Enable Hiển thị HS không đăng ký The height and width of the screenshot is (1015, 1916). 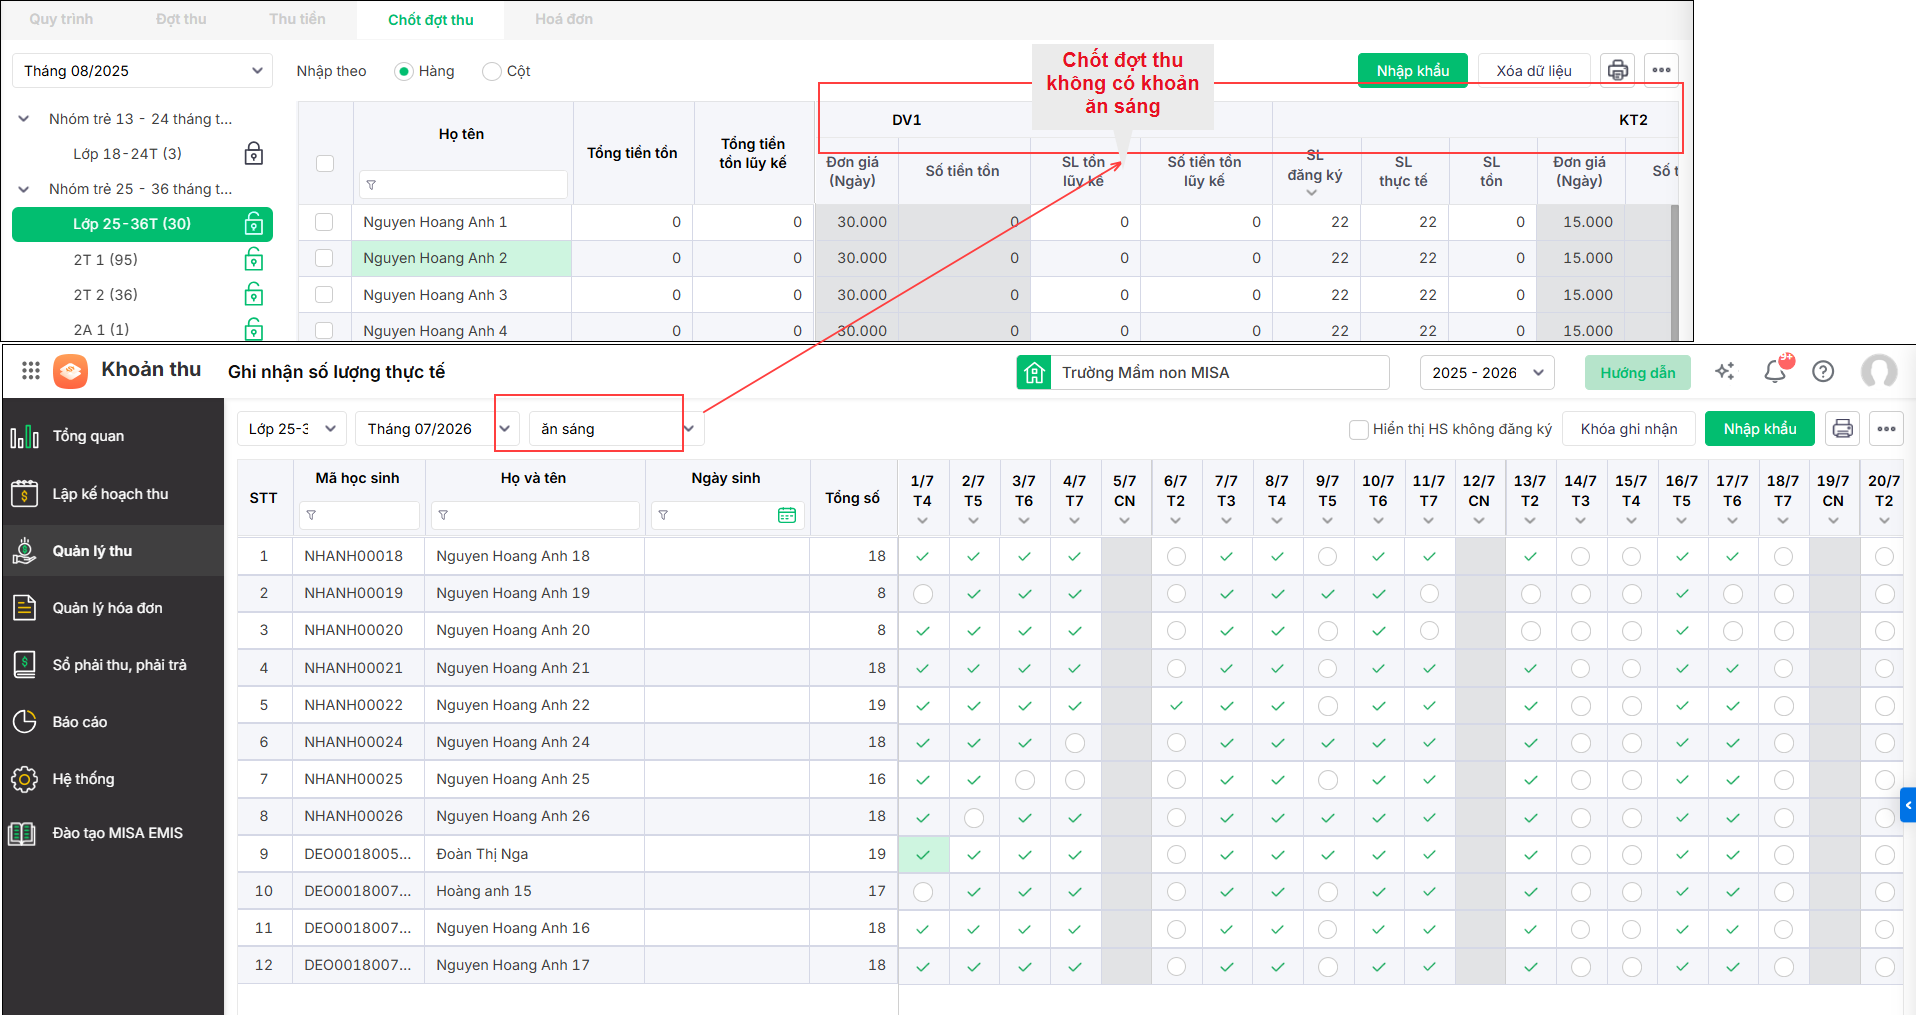(x=1358, y=429)
